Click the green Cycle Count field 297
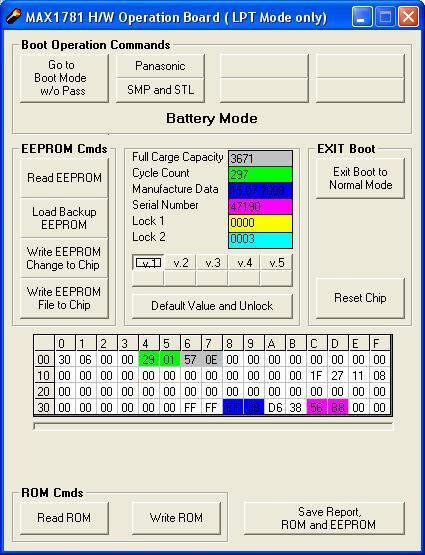This screenshot has width=425, height=555. coord(260,174)
